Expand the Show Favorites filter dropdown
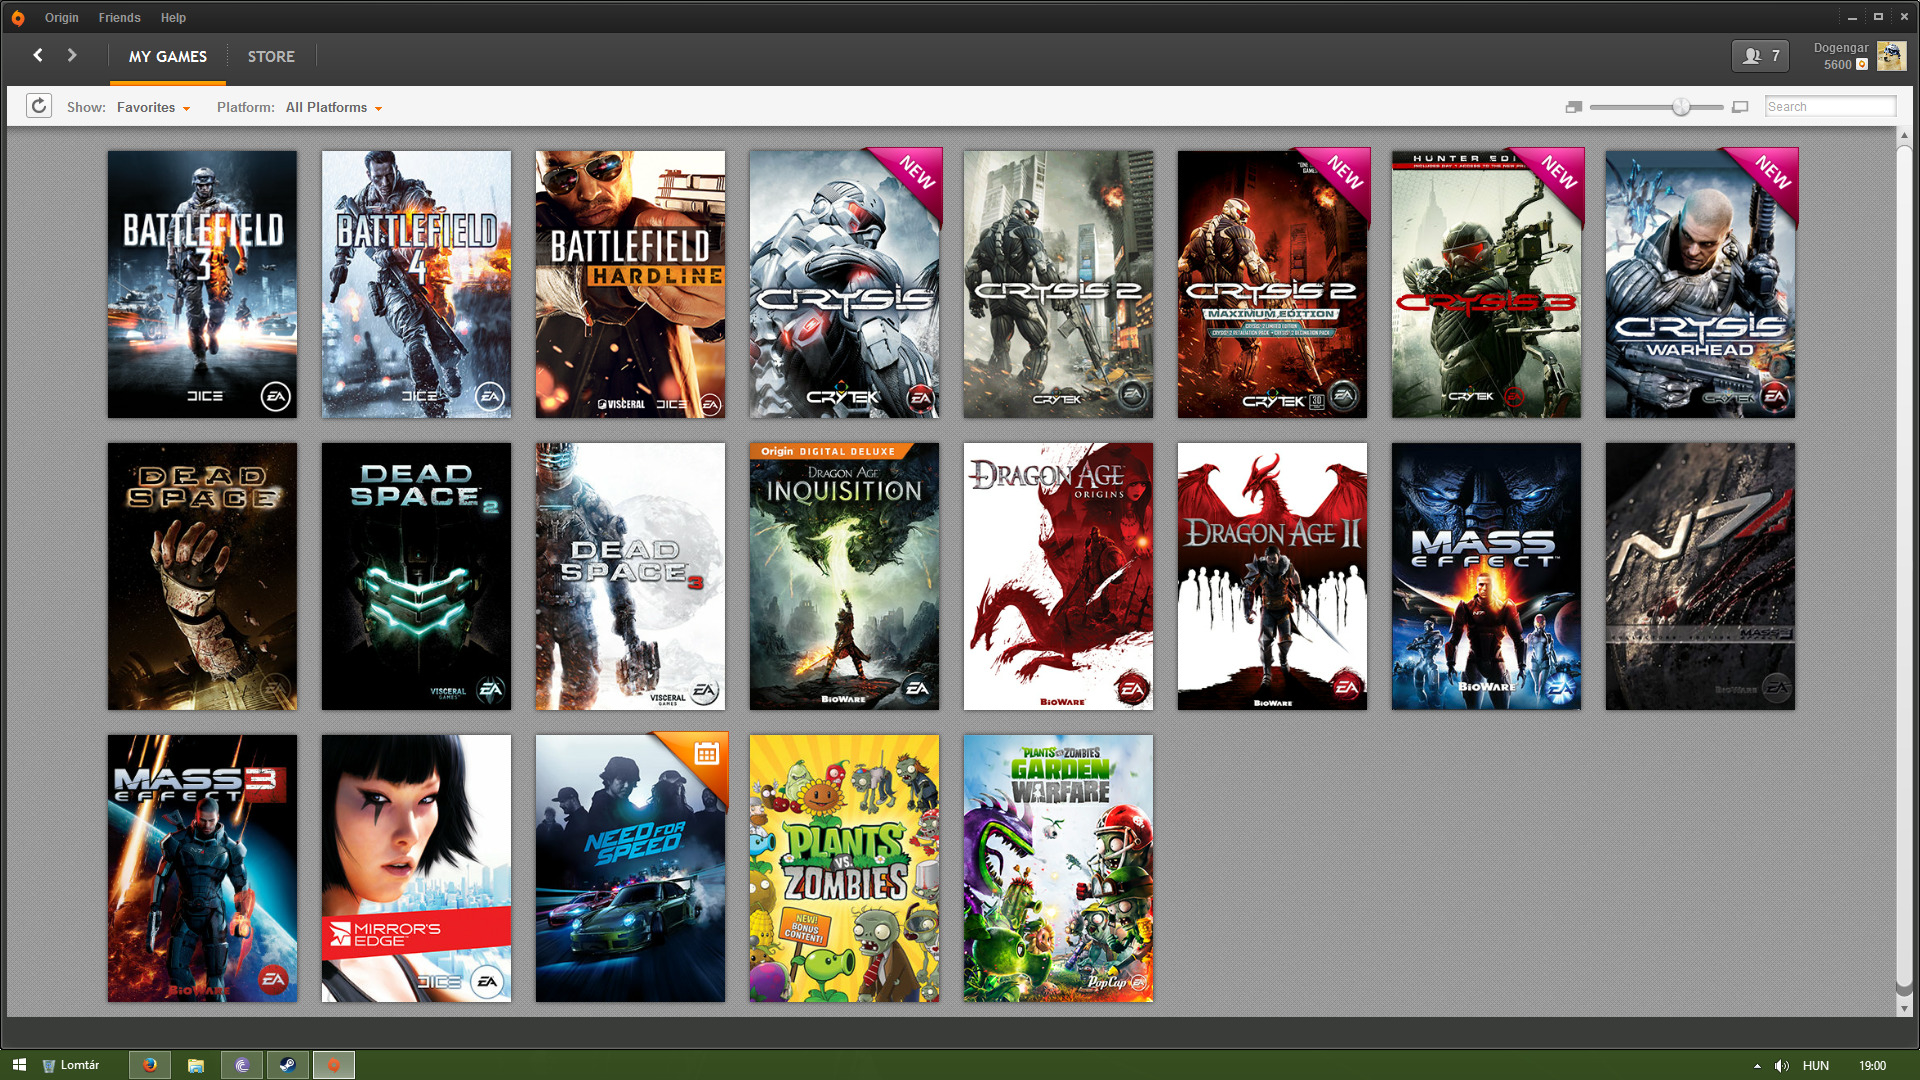1920x1080 pixels. [x=153, y=107]
